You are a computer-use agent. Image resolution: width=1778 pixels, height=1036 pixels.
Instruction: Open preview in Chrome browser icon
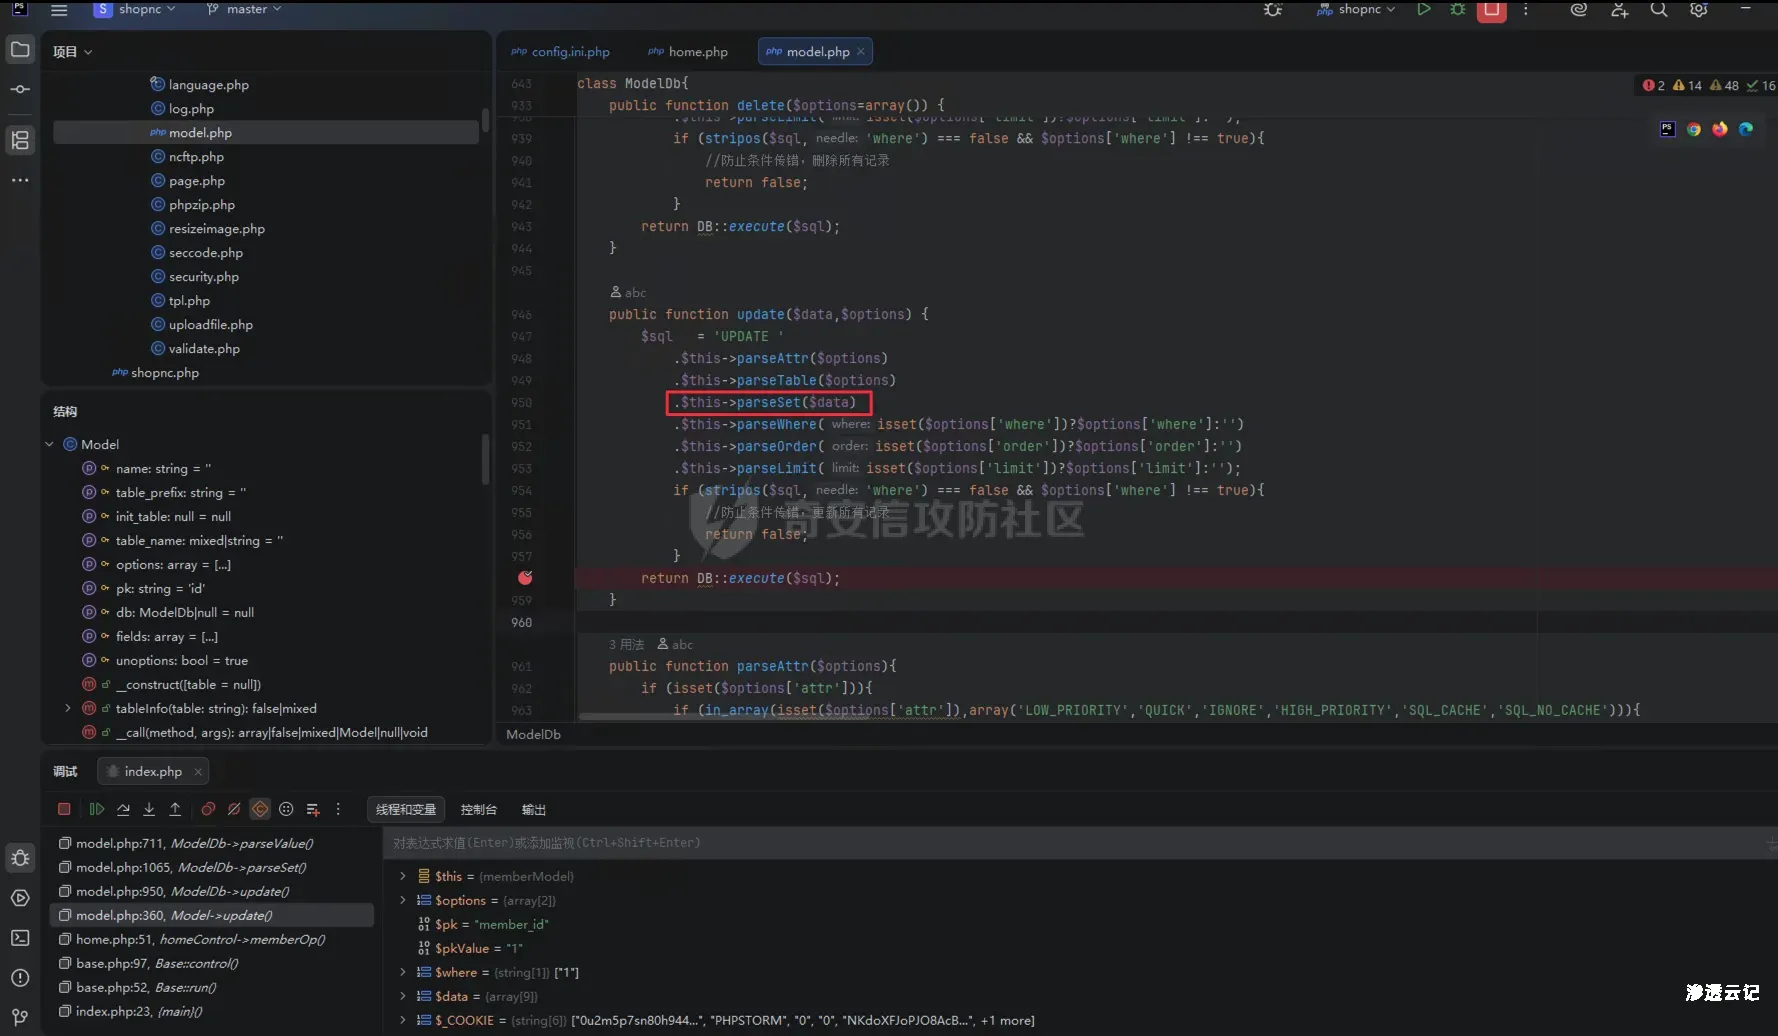(1693, 129)
